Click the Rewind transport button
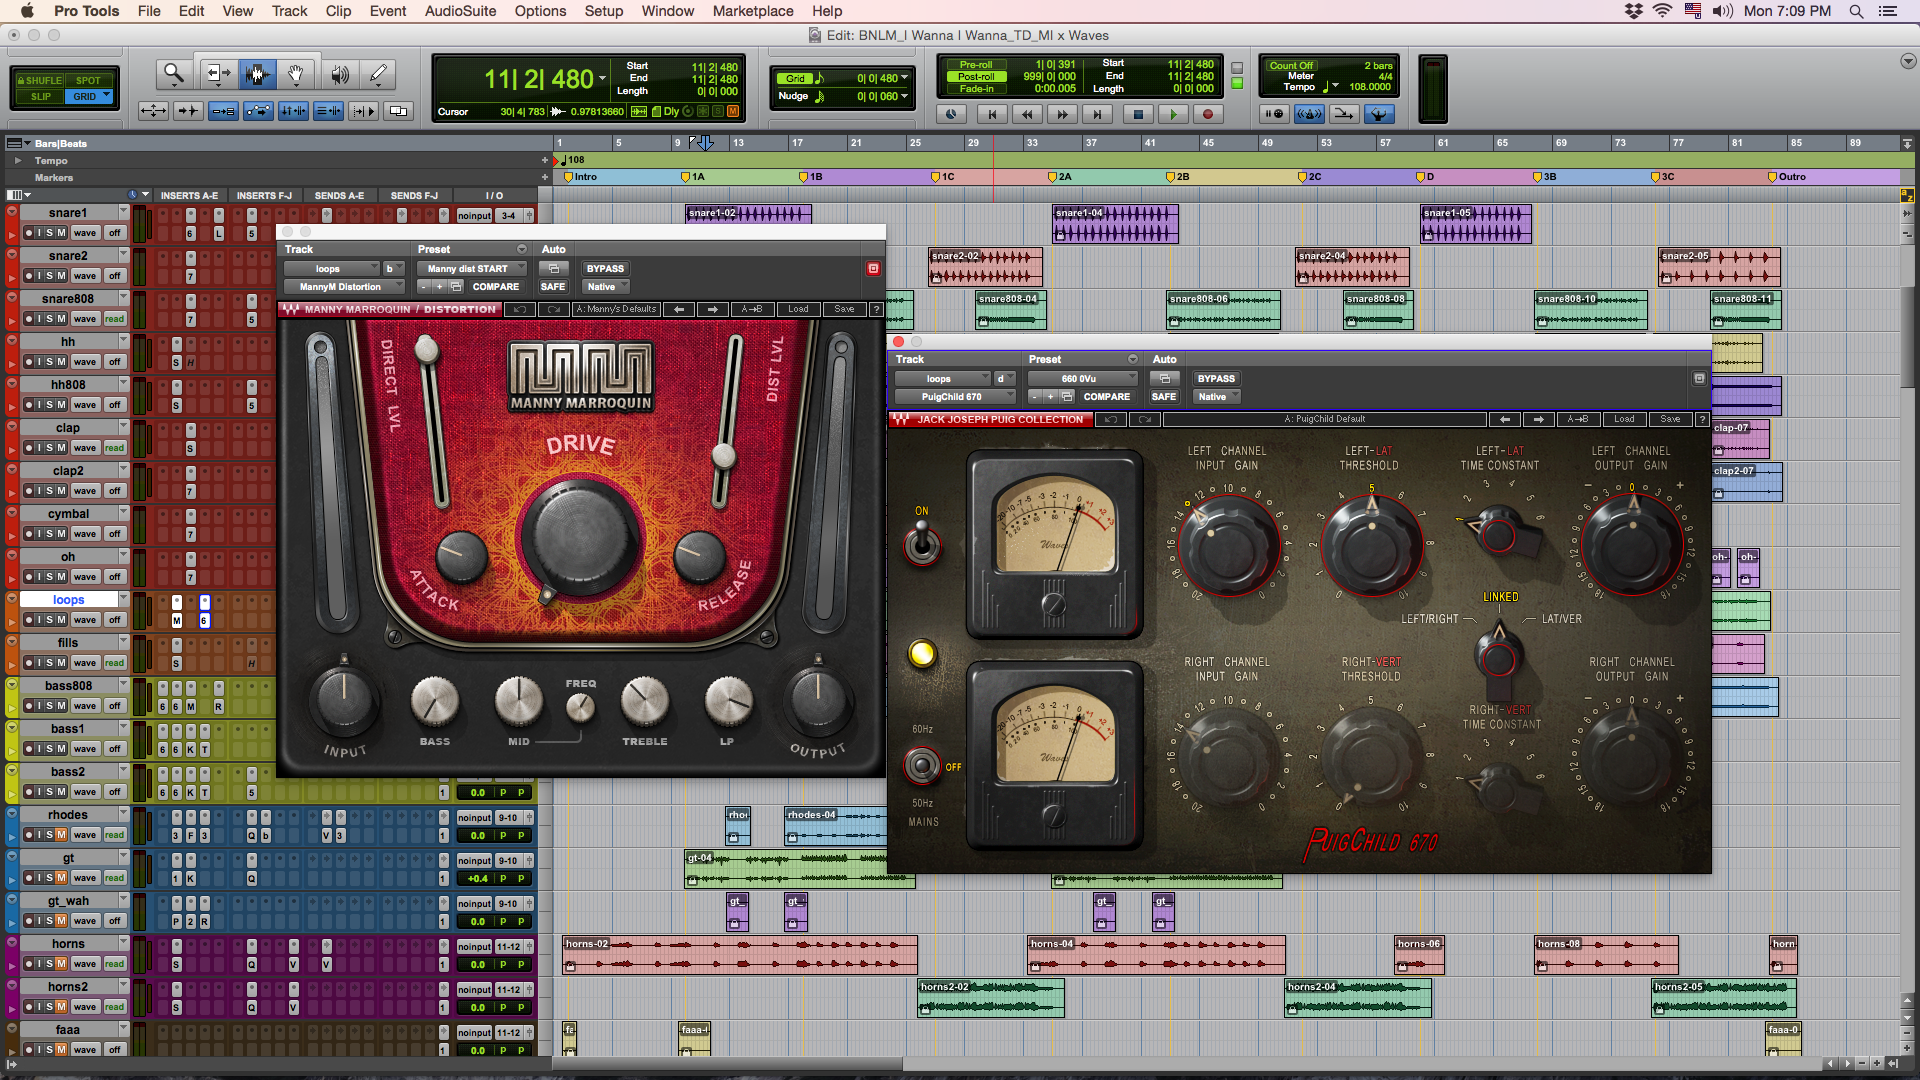This screenshot has width=1920, height=1080. pyautogui.click(x=1027, y=114)
